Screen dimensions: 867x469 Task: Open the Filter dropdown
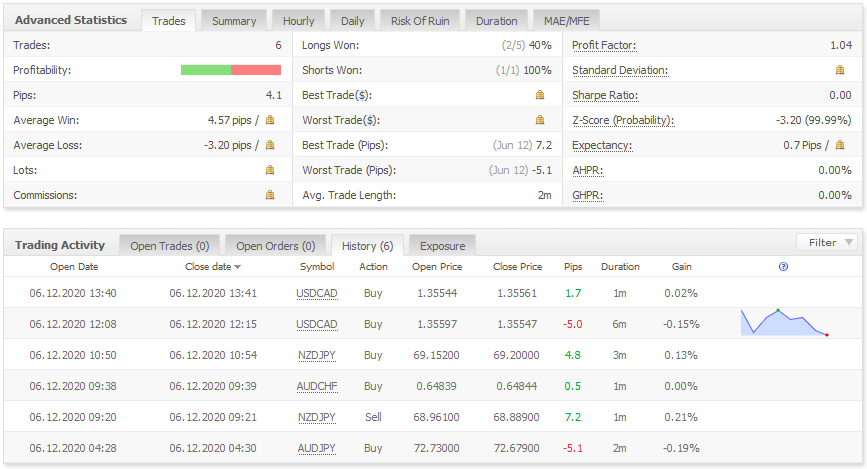click(x=827, y=242)
